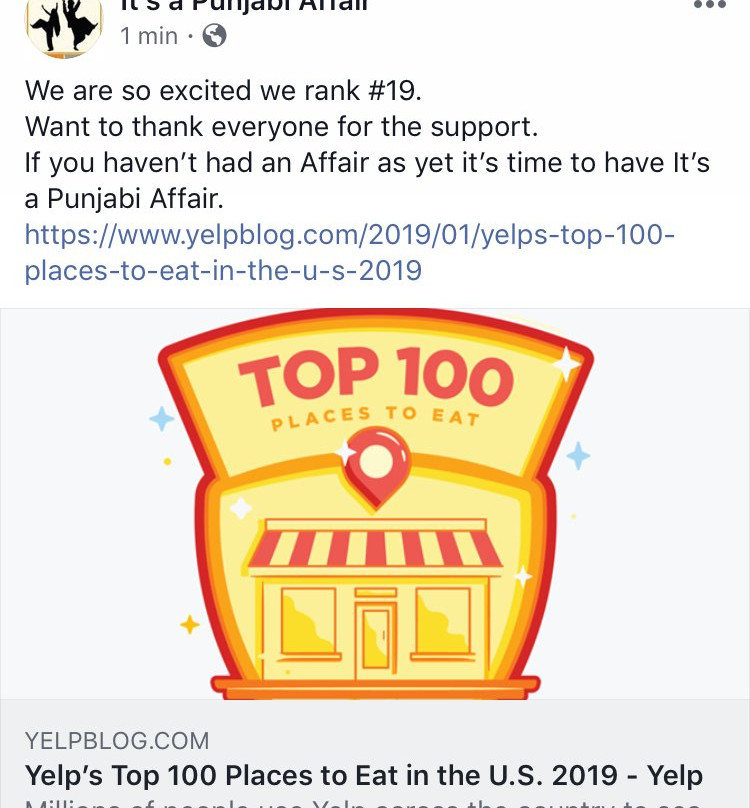Tap URL line 'places-to-eat-in-the-u-s-2019'
This screenshot has height=808, width=750.
point(223,271)
